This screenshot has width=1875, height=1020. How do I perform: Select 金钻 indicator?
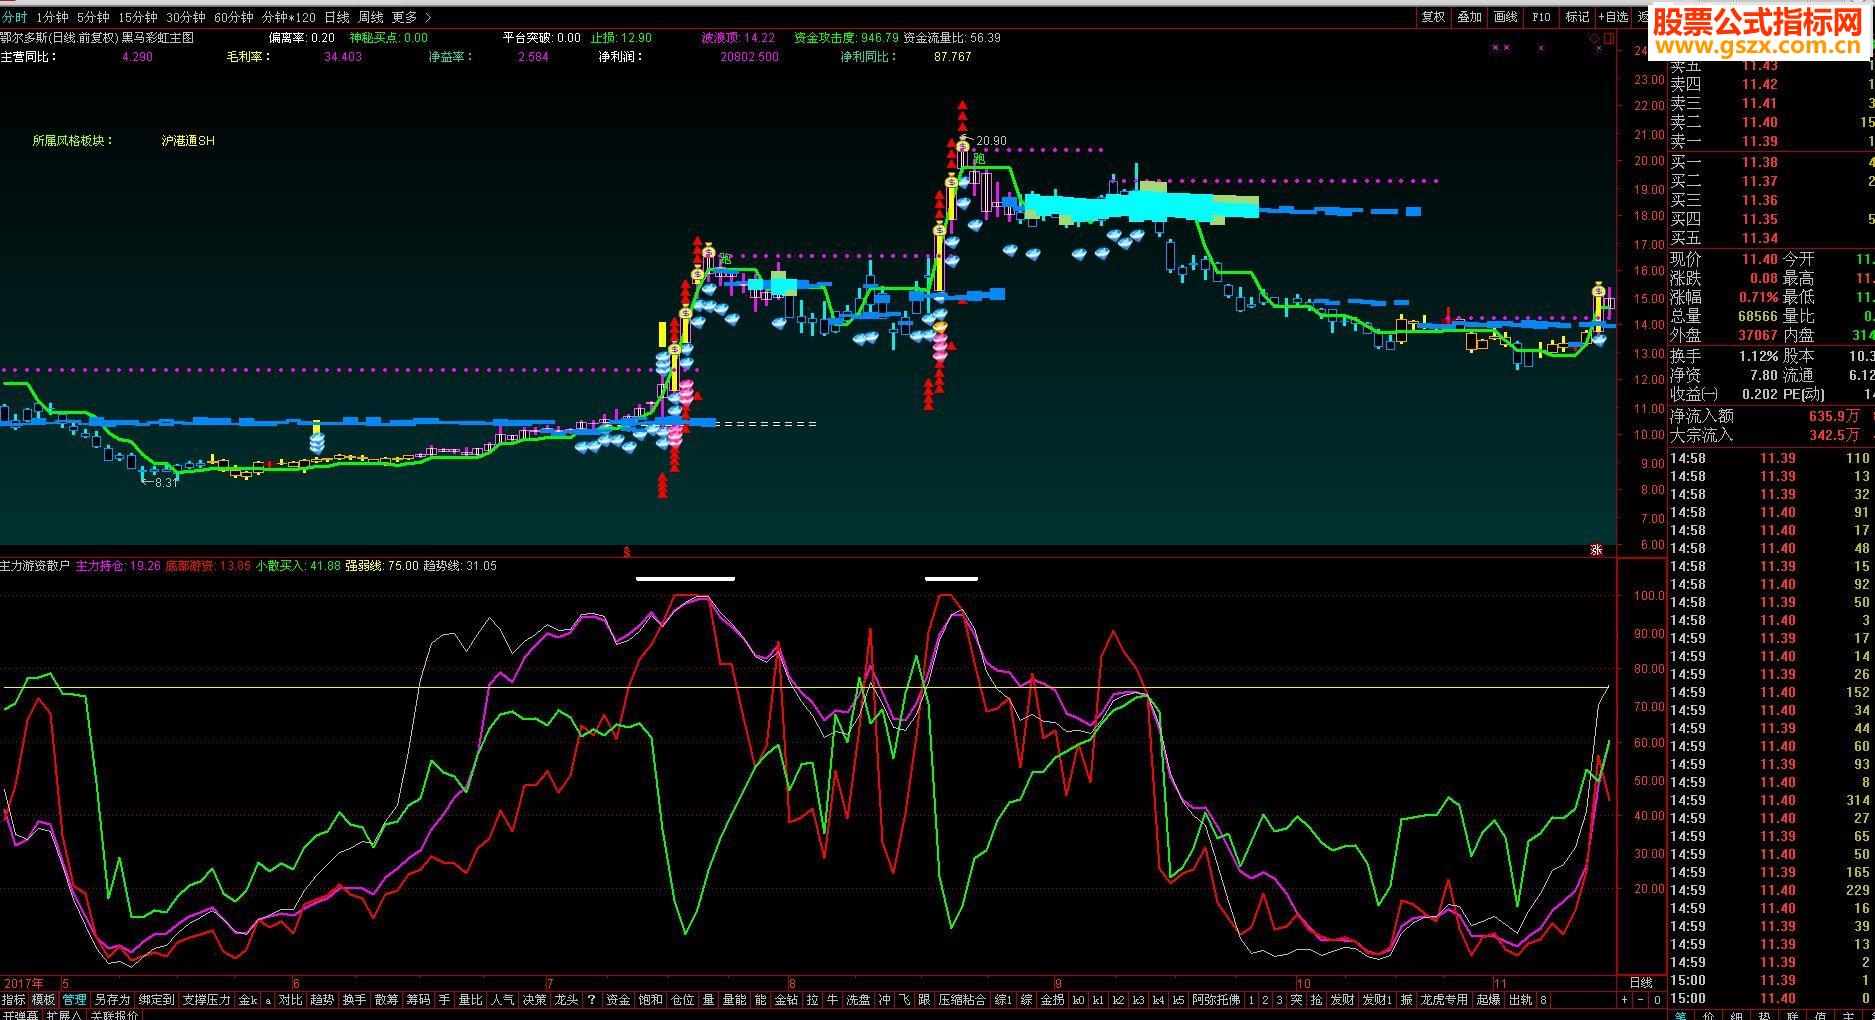(786, 1000)
